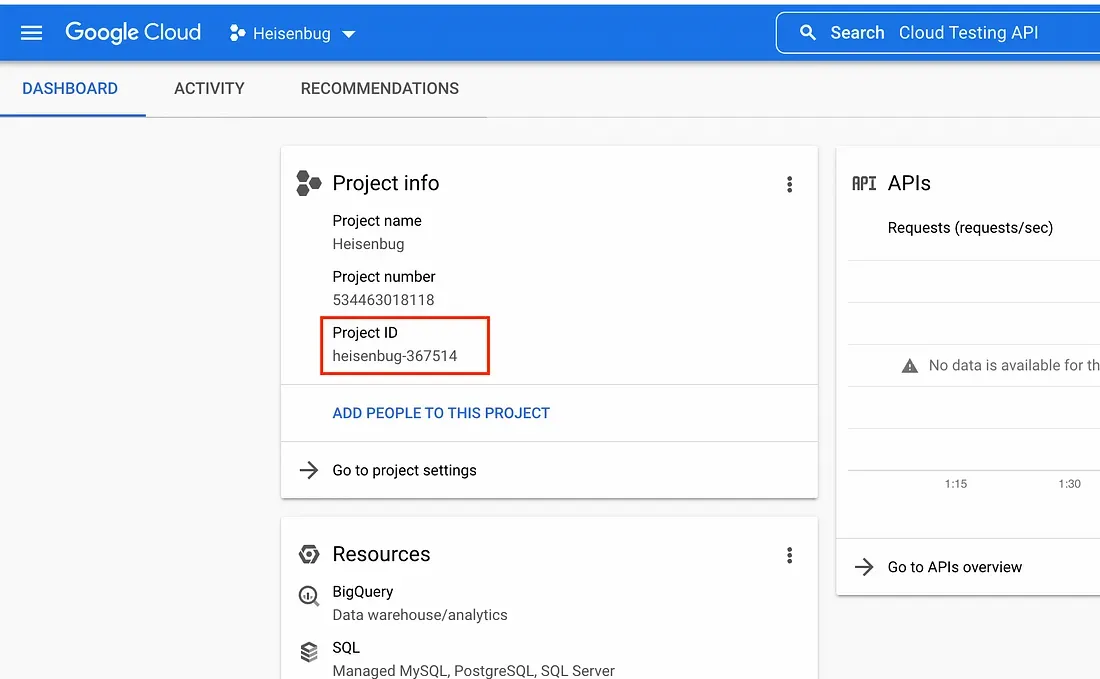
Task: Click the Project number label
Action: [384, 276]
